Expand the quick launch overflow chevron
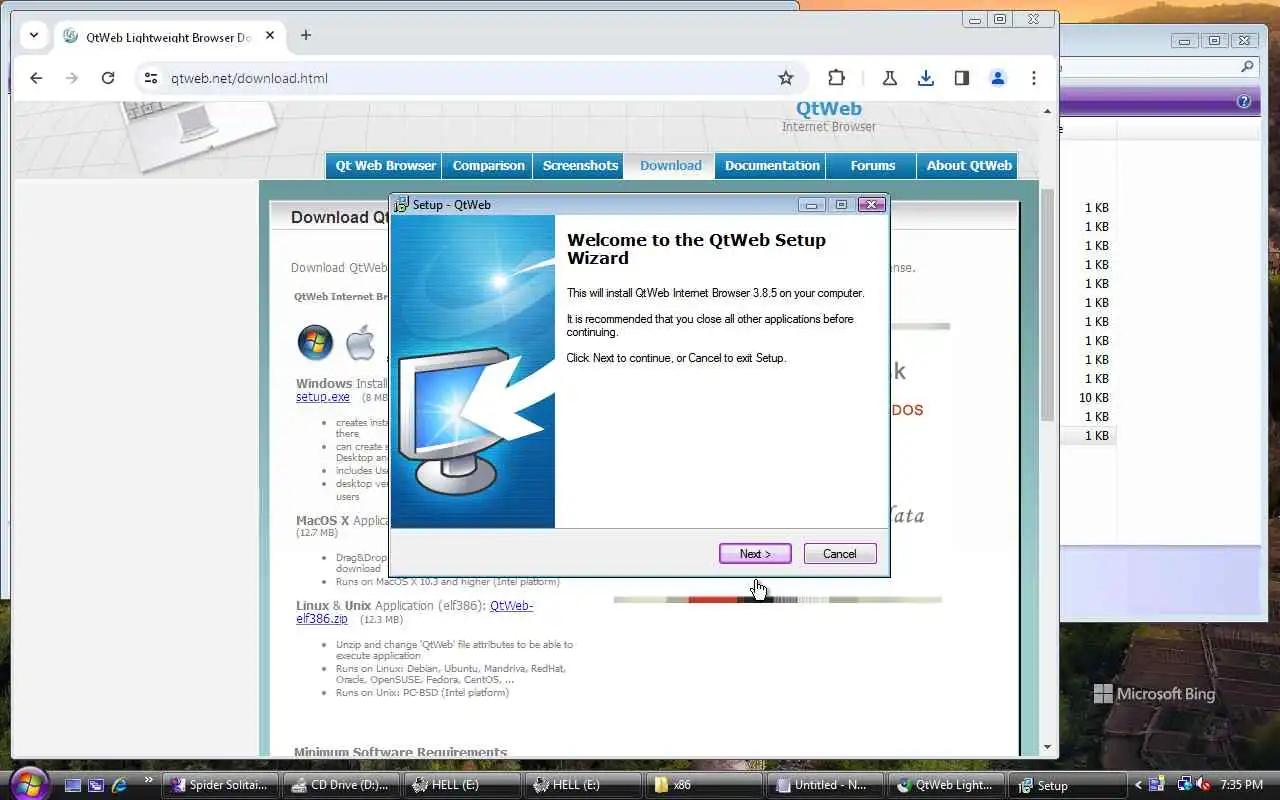 click(x=149, y=780)
